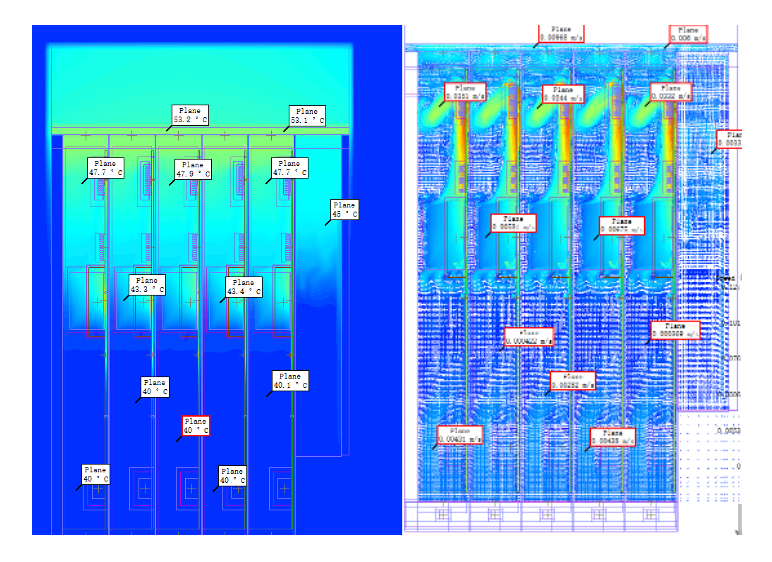Click the 47.9 °C plane label
Image resolution: width=772 pixels, height=562 pixels.
pos(193,169)
